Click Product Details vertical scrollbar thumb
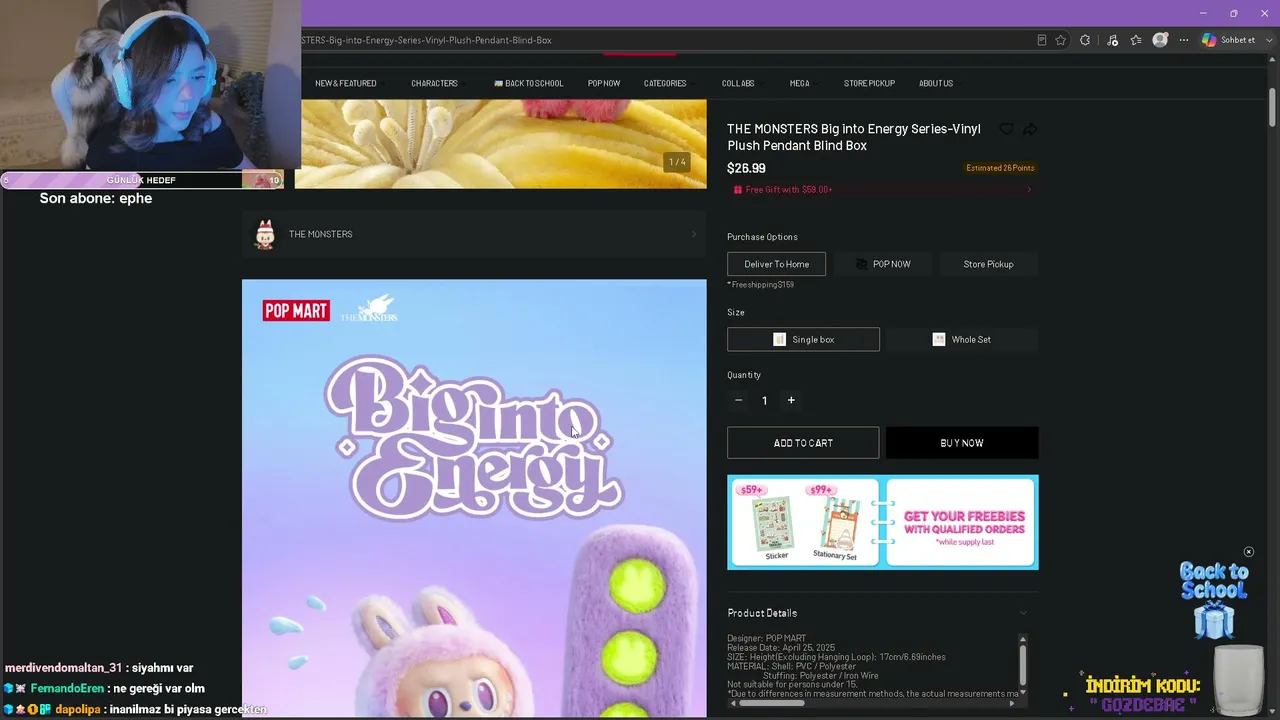 tap(1022, 664)
